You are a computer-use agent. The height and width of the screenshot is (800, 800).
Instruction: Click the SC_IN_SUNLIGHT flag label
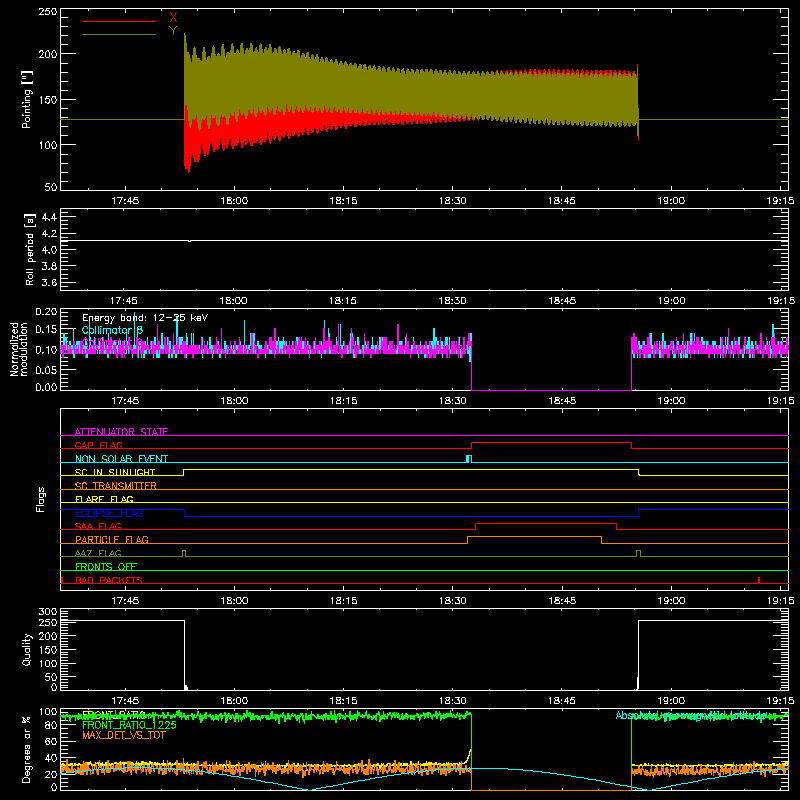pyautogui.click(x=115, y=472)
